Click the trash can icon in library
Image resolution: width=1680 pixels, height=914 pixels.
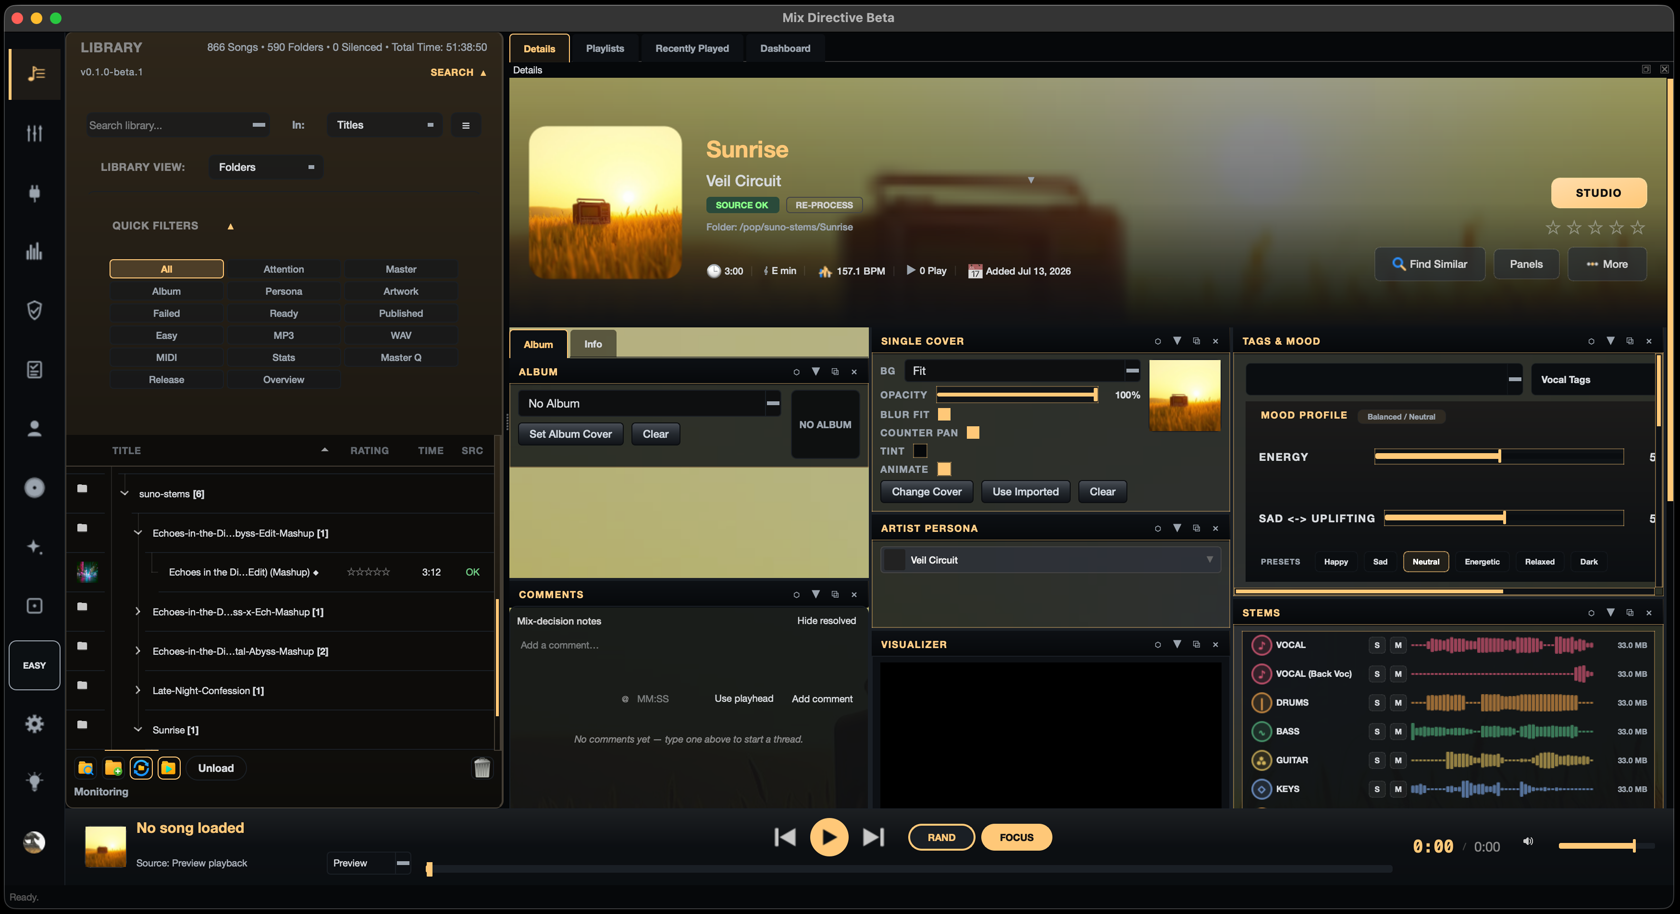point(482,767)
